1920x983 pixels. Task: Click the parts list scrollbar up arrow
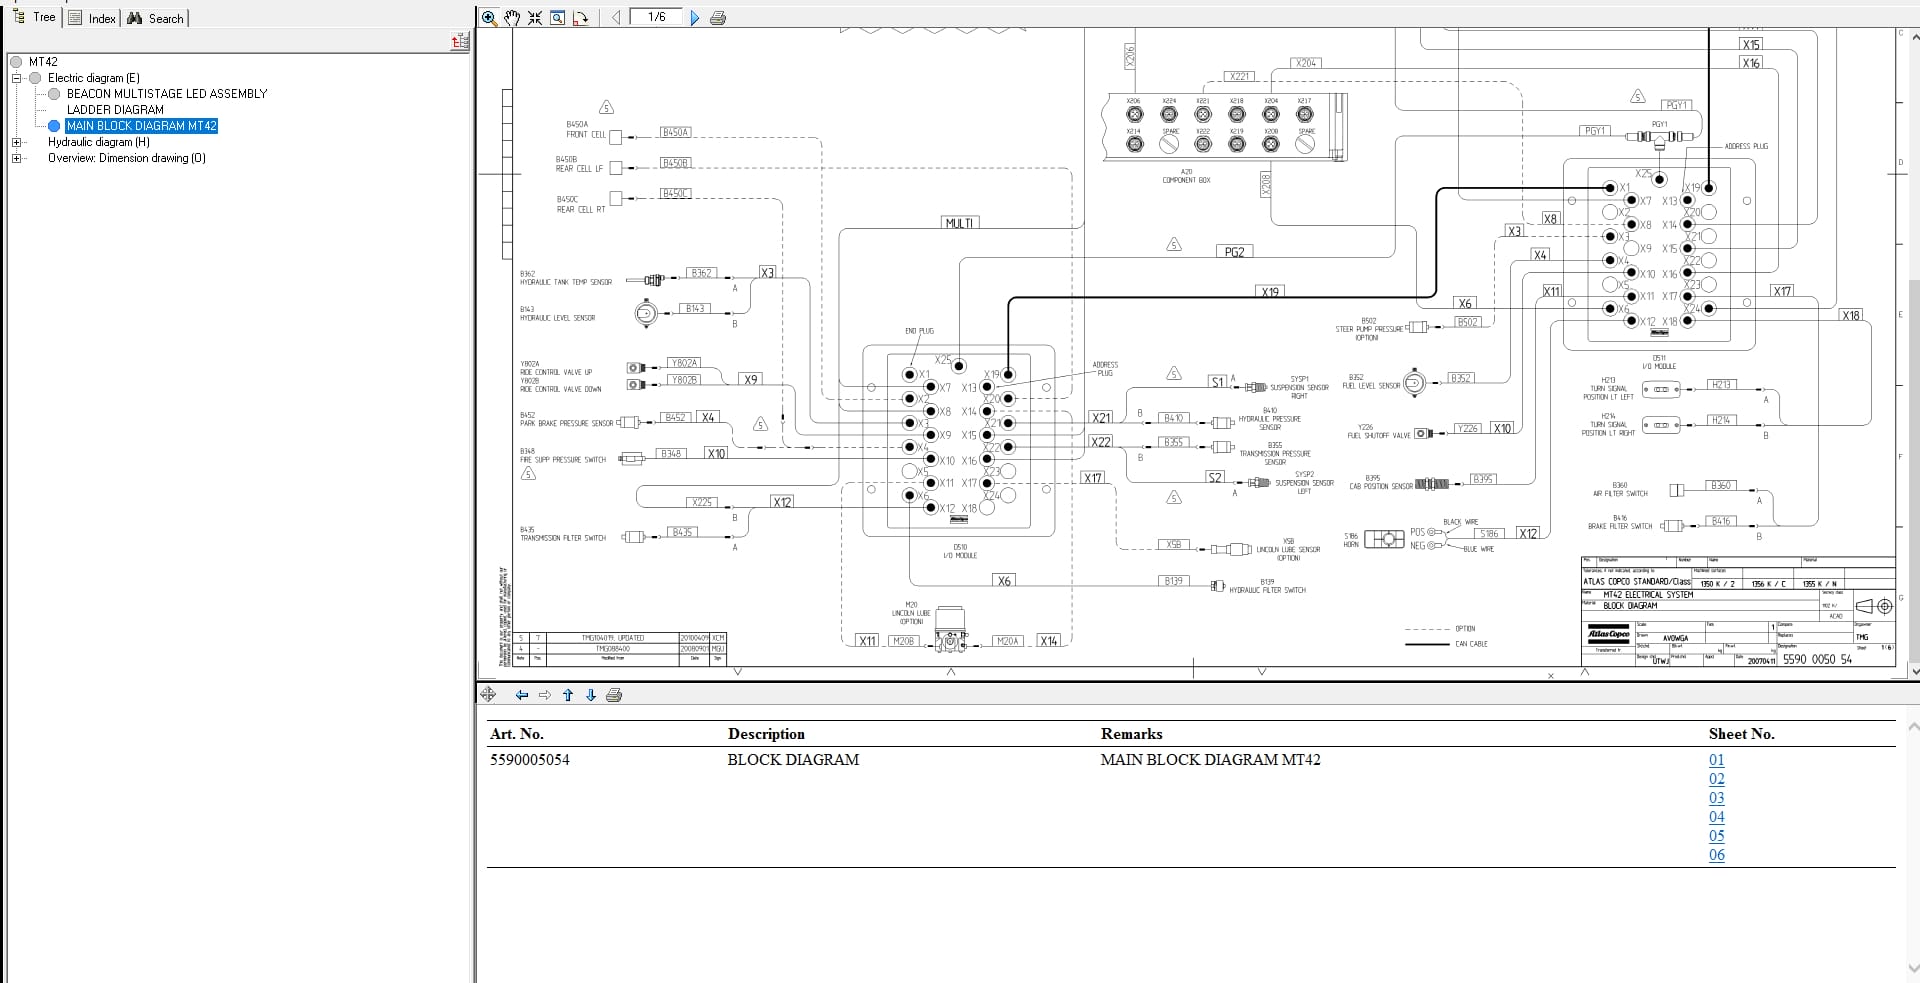(1913, 726)
